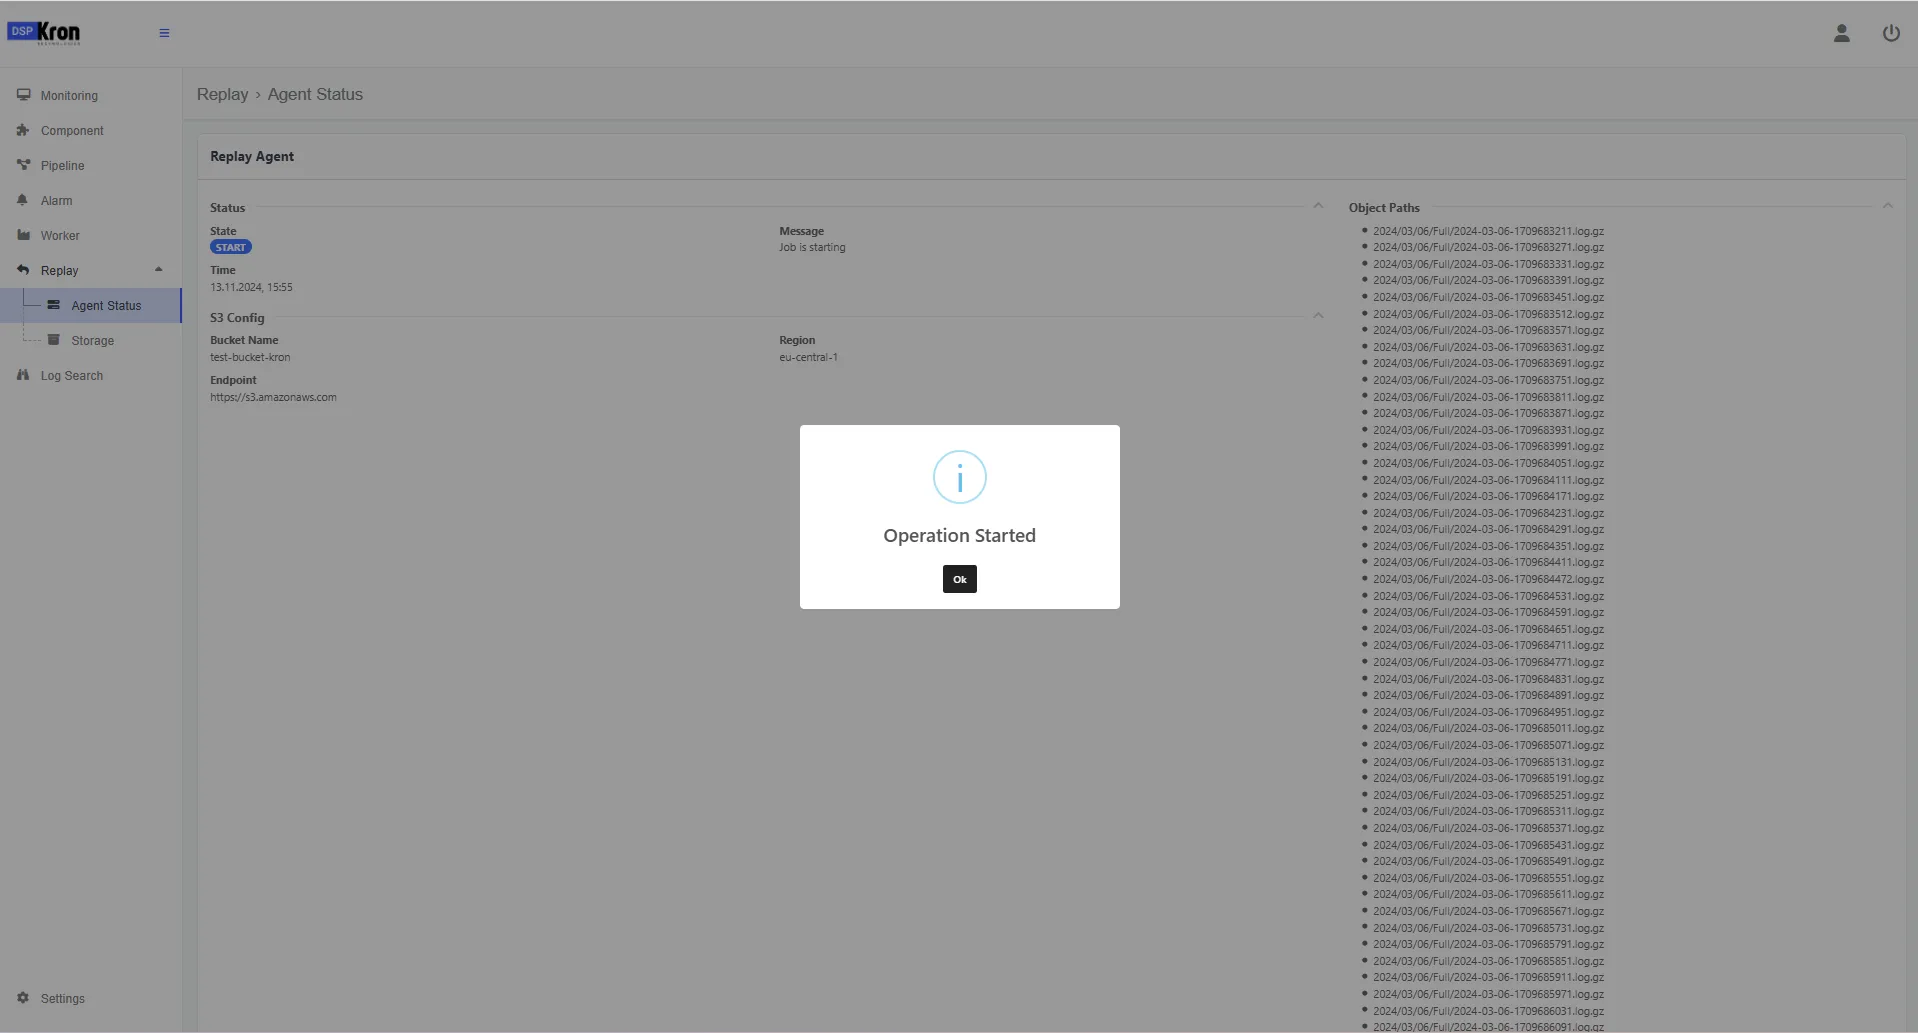Click the Ok button in dialog
This screenshot has width=1918, height=1033.
(x=959, y=579)
